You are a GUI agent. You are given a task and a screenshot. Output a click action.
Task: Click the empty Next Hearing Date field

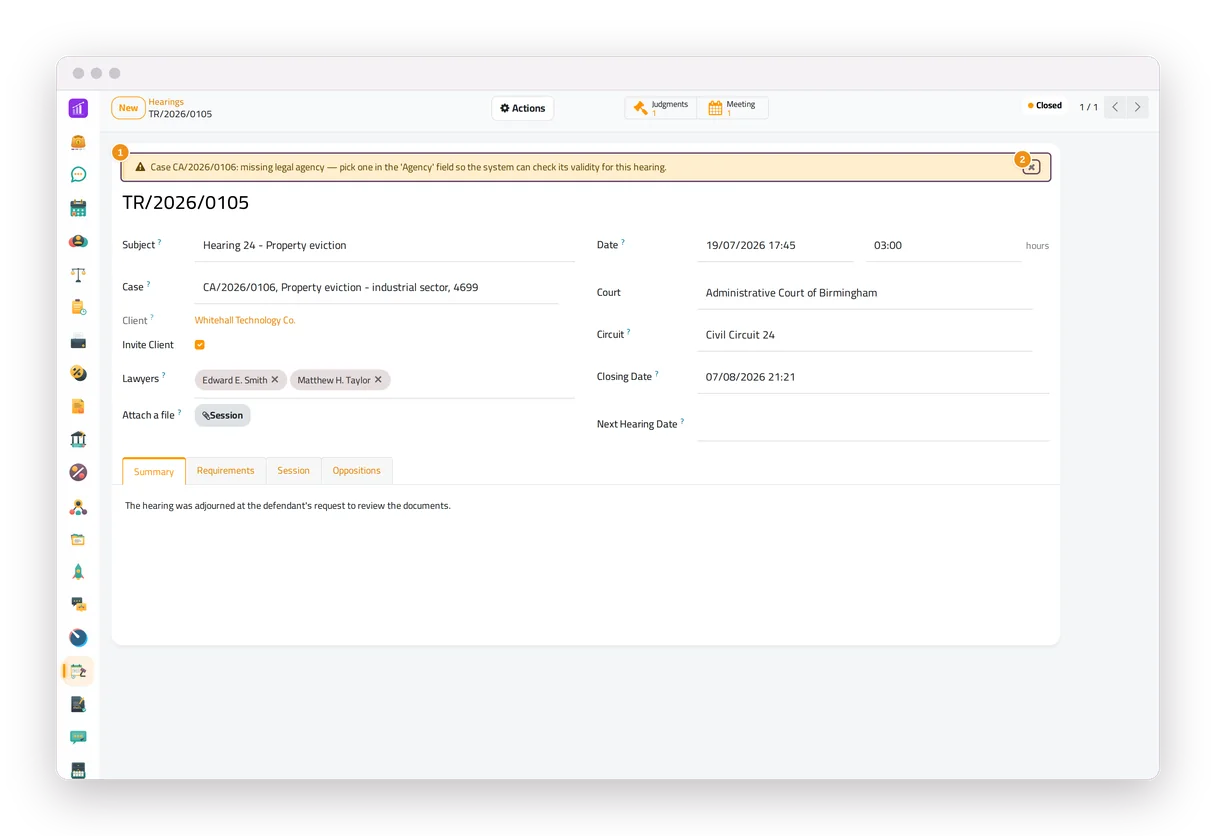873,424
